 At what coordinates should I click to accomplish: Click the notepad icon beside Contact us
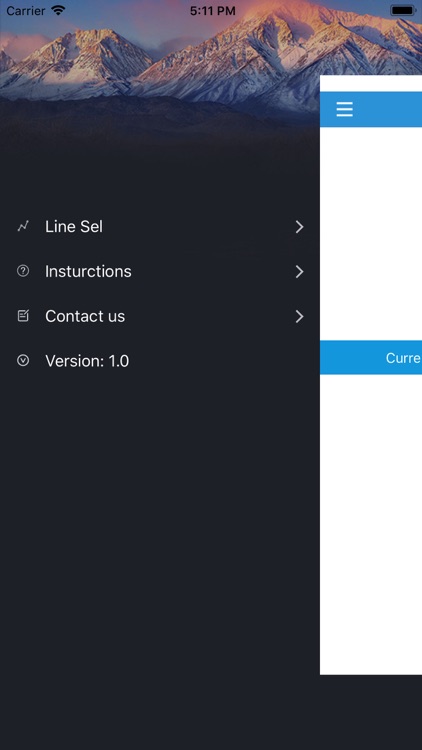coord(23,316)
